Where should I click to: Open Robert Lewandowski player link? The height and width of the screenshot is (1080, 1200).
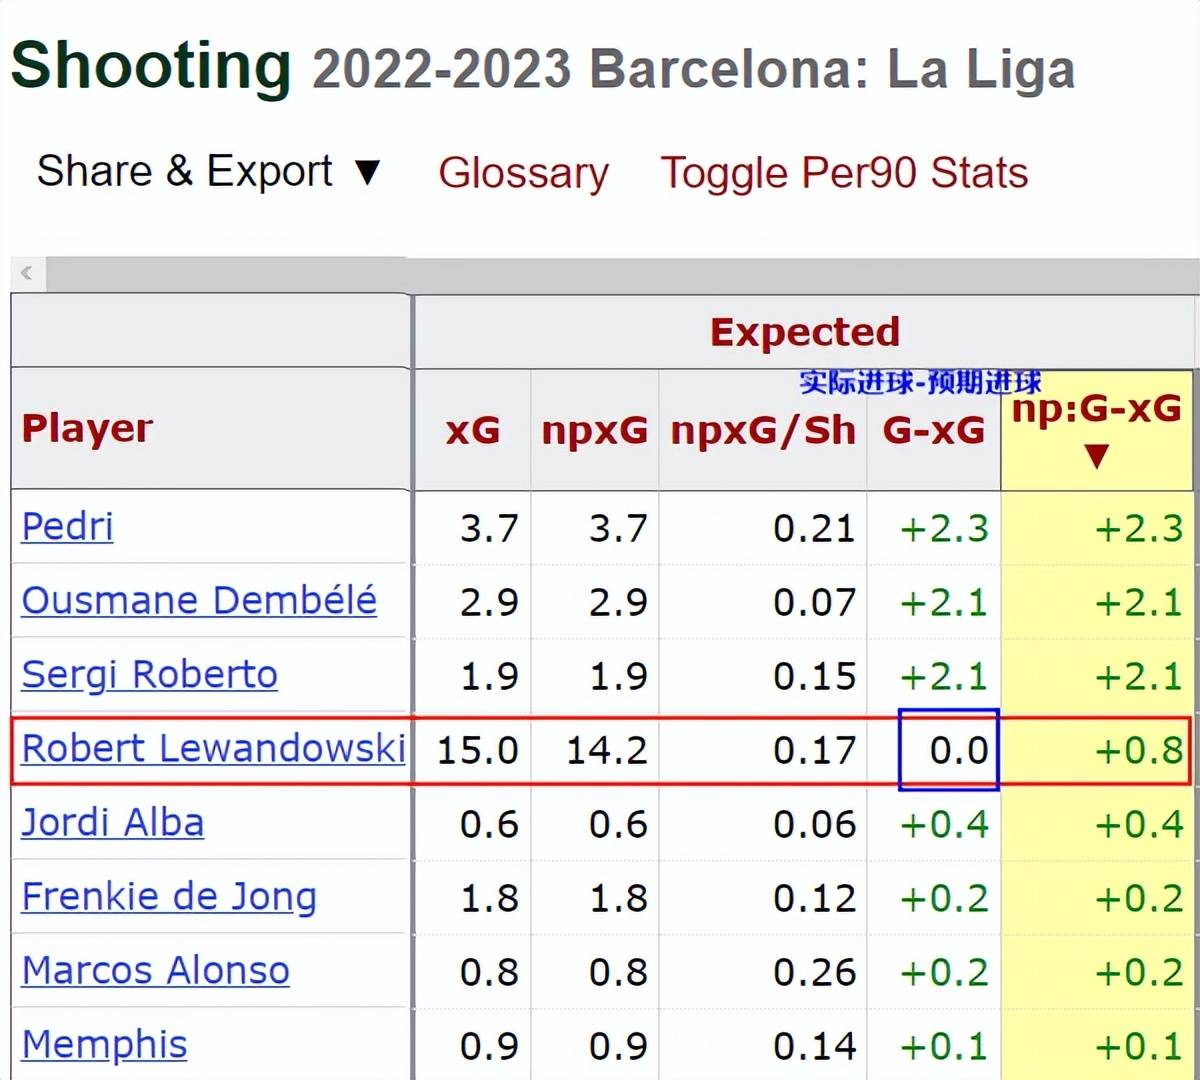pyautogui.click(x=213, y=748)
